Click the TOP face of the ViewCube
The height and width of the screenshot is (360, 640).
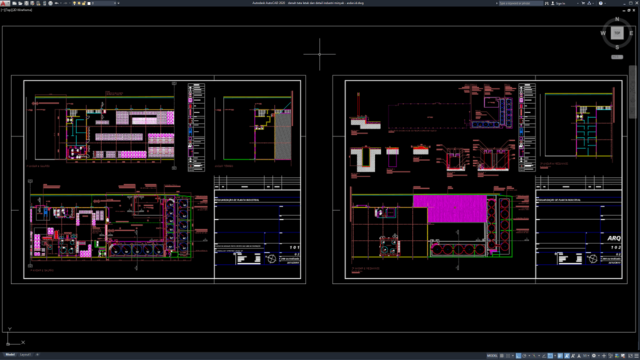click(x=617, y=33)
